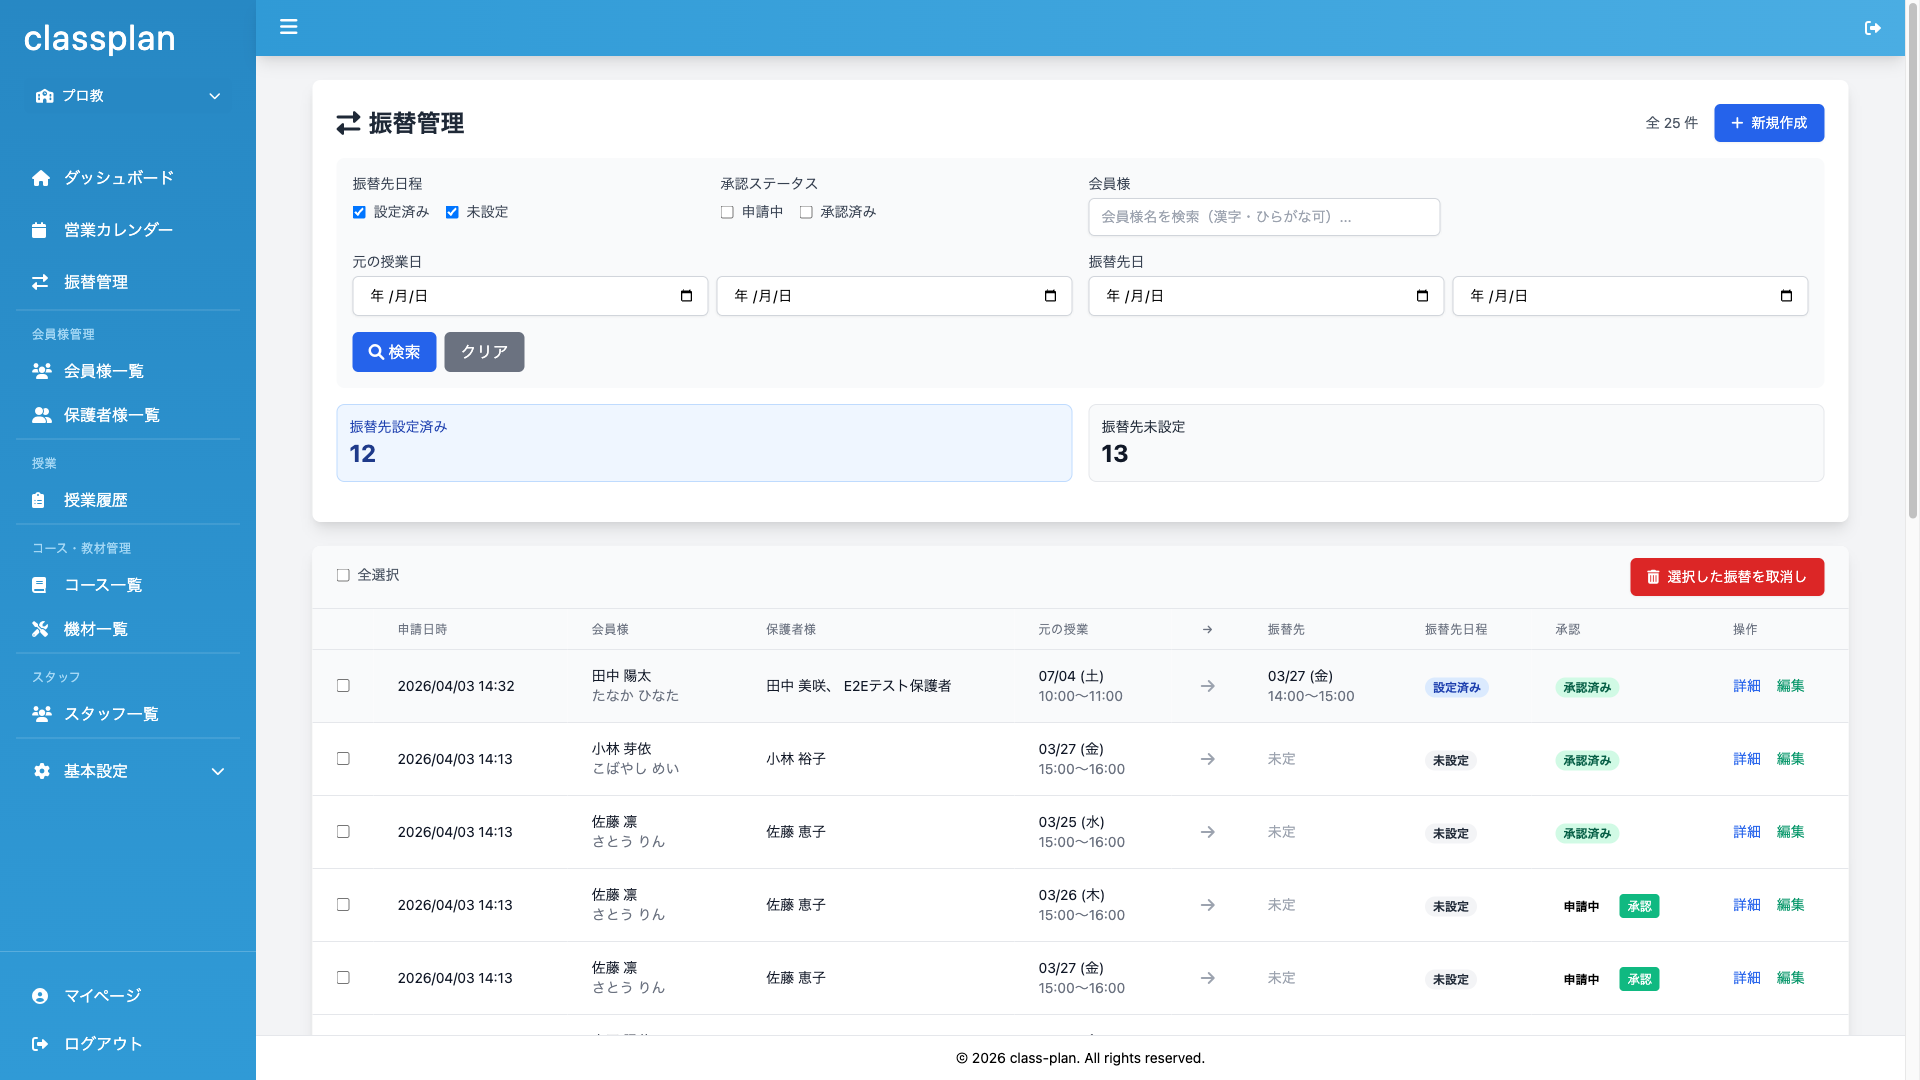Screen dimensions: 1920x1080
Task: Click the 新規作成 button
Action: pyautogui.click(x=1768, y=123)
